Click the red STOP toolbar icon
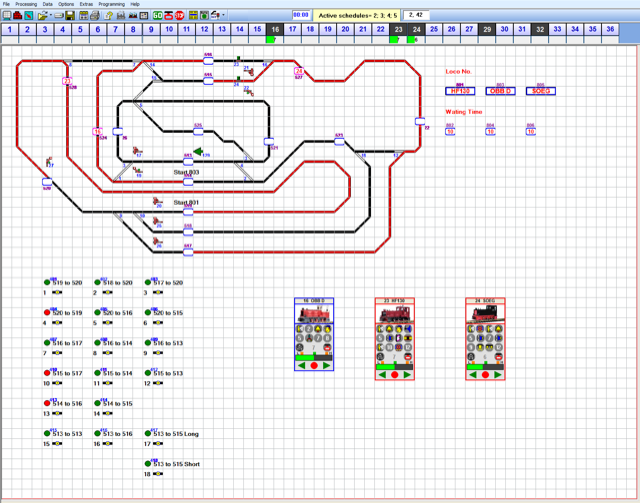 (x=179, y=15)
